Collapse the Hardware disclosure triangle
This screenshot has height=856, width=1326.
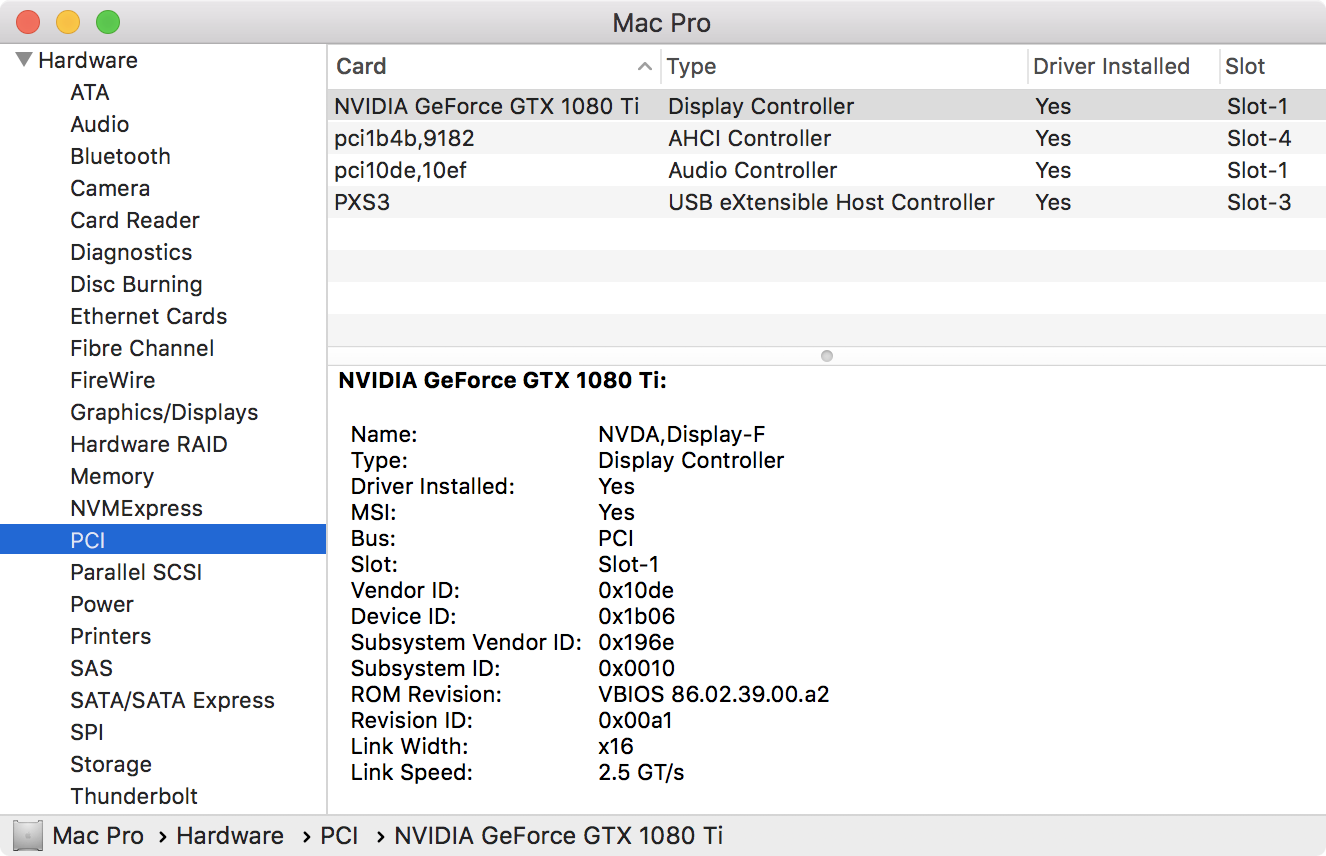(x=24, y=60)
